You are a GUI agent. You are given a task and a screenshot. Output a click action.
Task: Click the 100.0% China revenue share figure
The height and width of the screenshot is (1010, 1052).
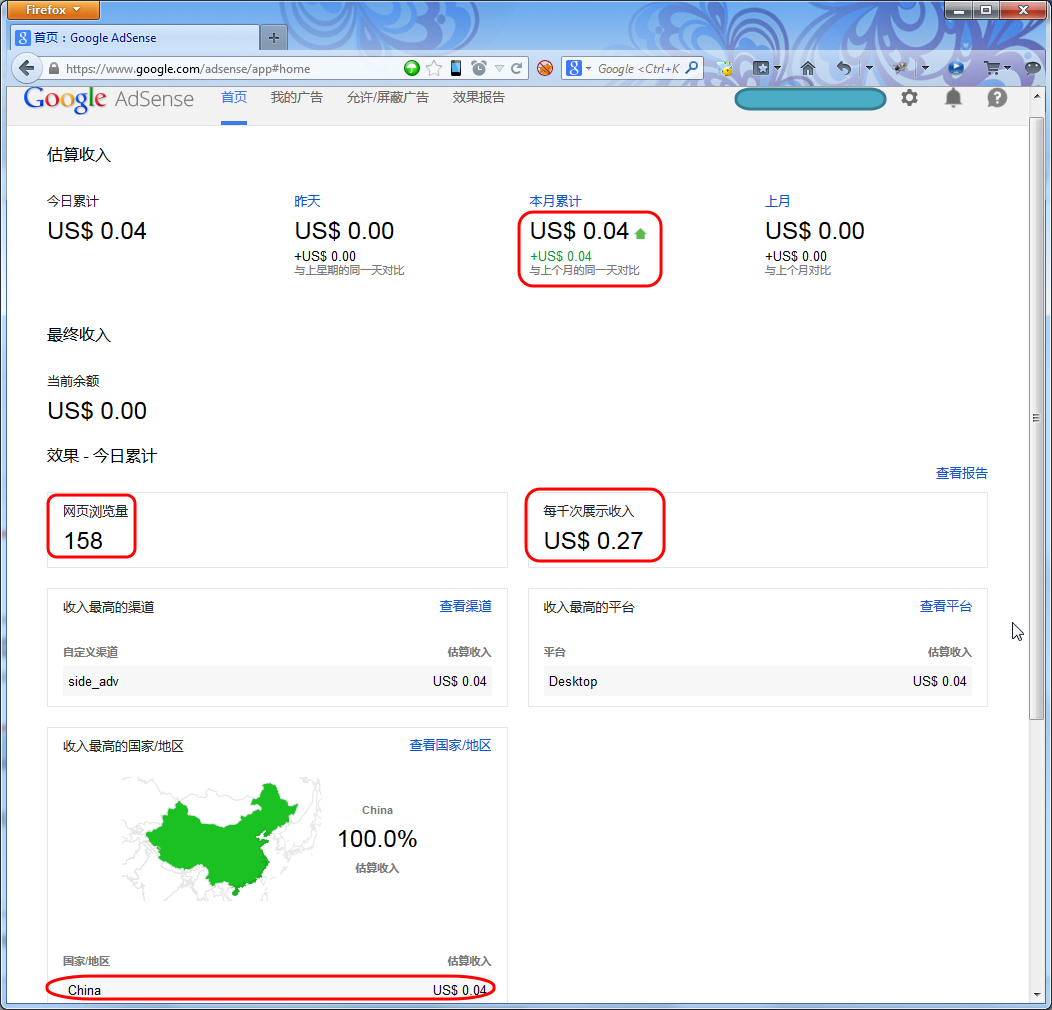(x=377, y=839)
